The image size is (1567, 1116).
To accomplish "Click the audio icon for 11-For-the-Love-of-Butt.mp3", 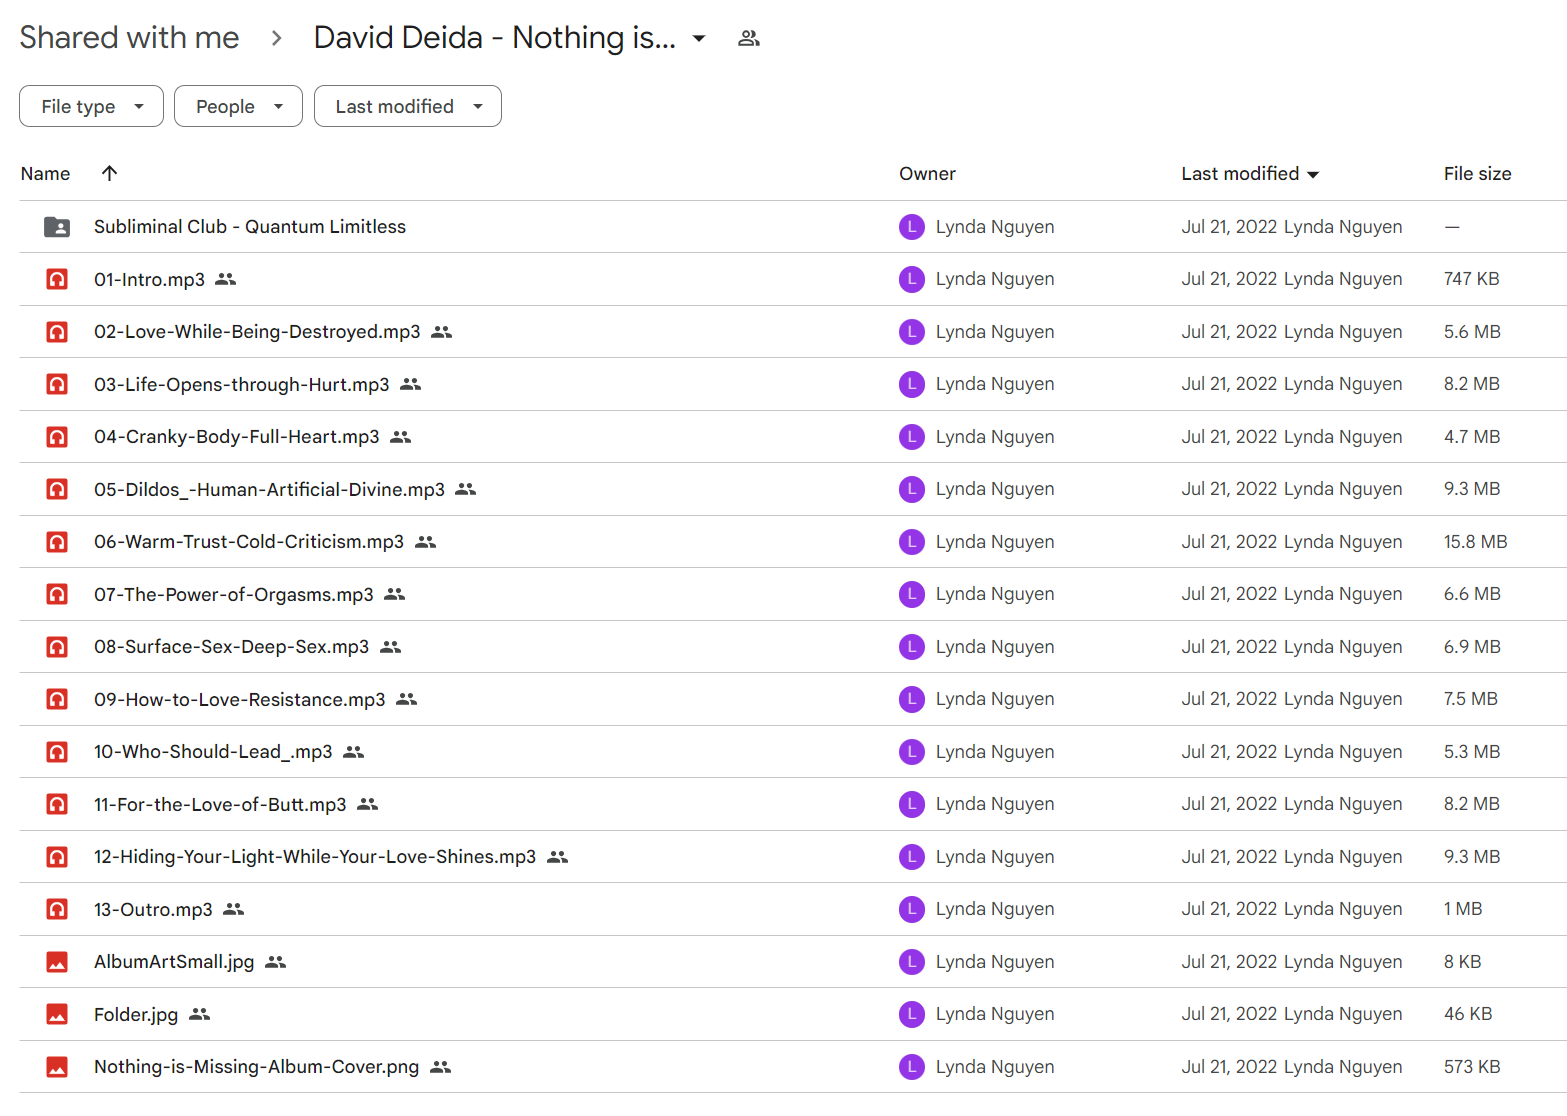I will tap(57, 804).
